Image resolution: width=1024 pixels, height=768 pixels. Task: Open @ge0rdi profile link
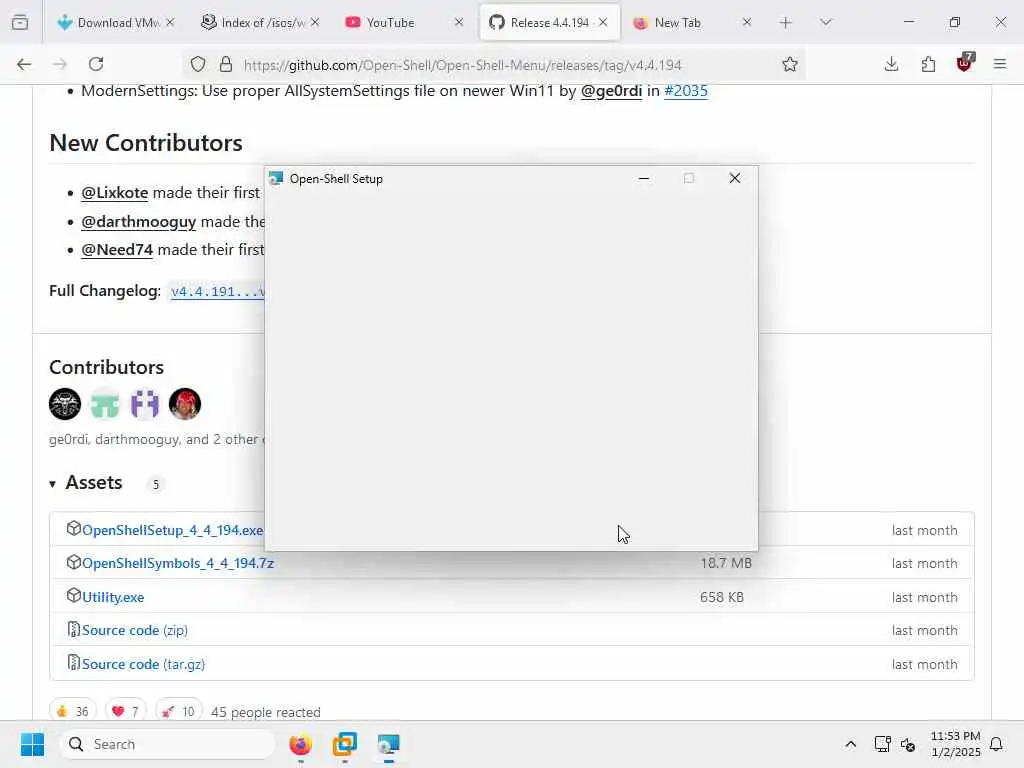click(611, 91)
